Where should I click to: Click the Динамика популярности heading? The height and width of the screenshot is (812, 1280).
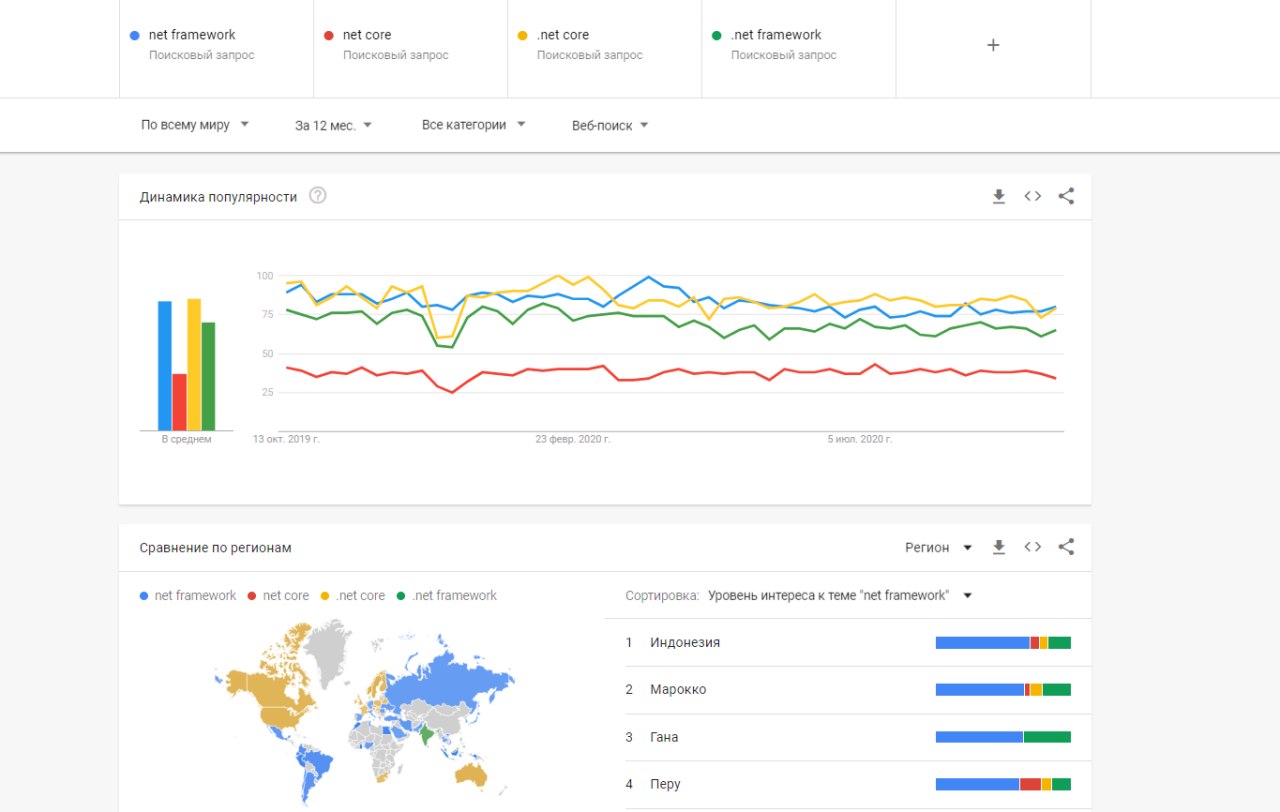[x=218, y=197]
